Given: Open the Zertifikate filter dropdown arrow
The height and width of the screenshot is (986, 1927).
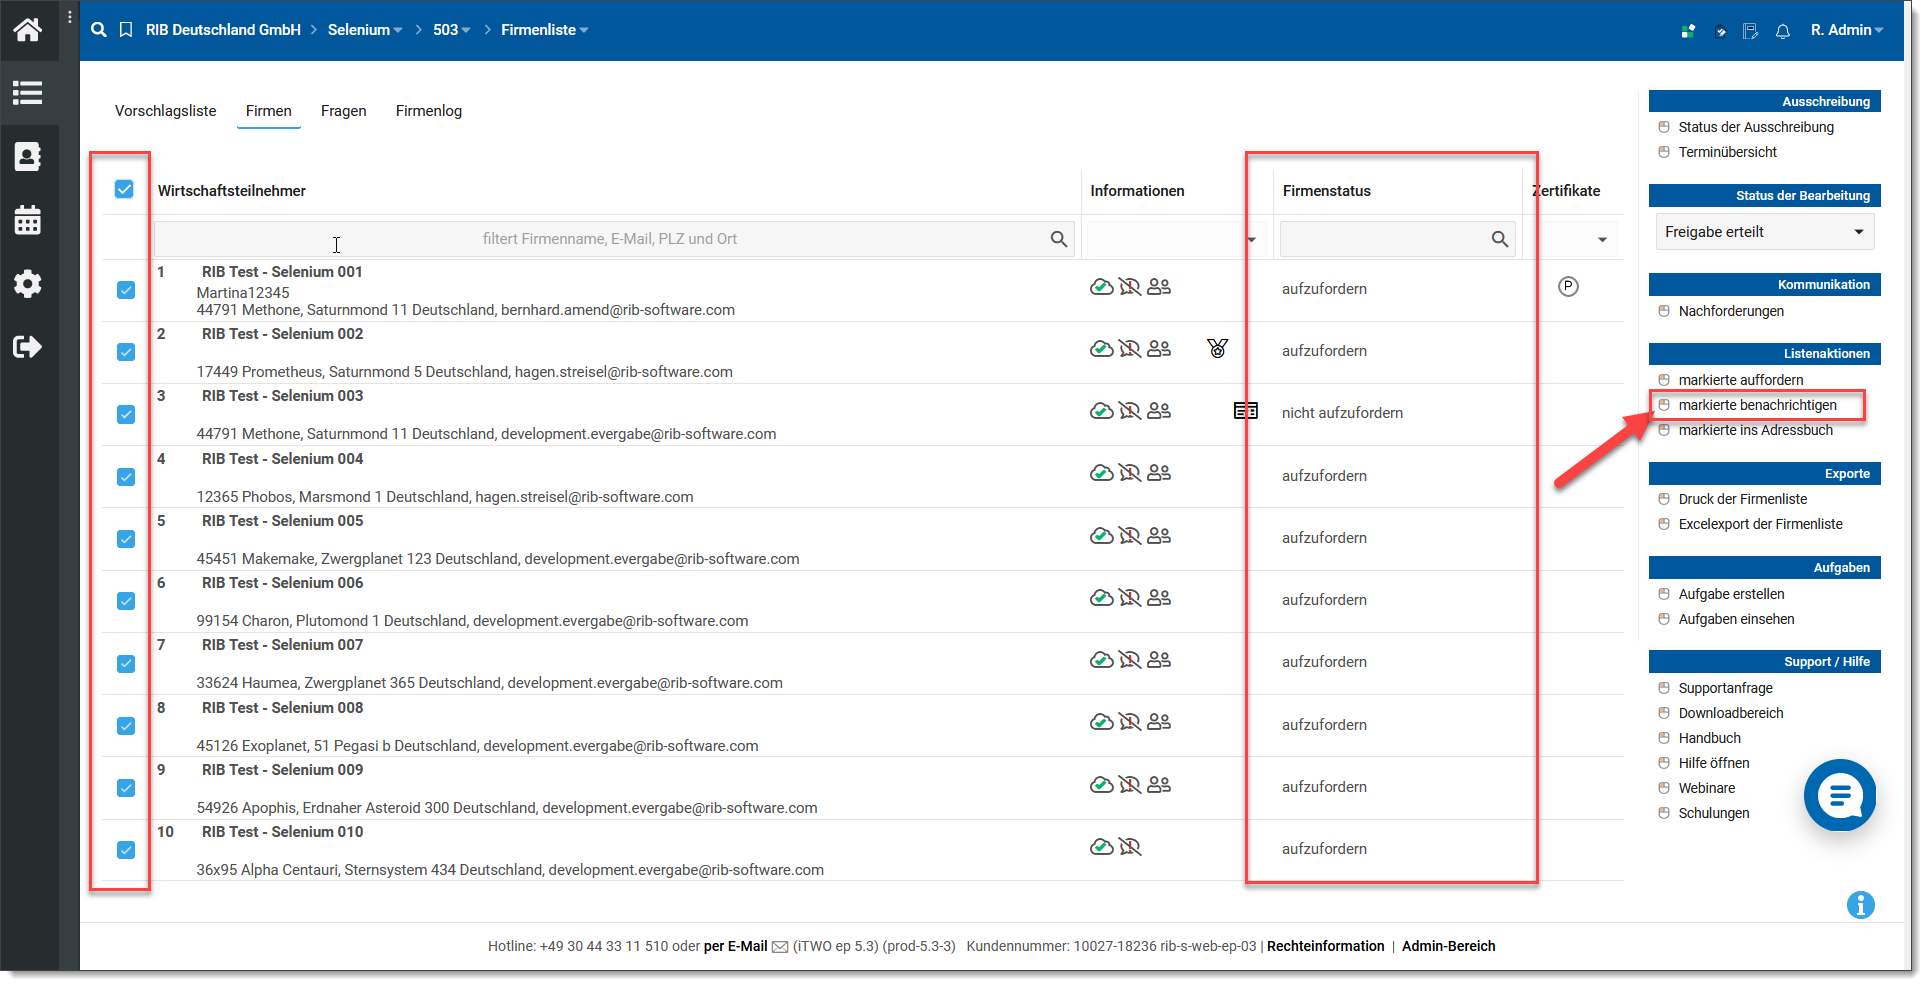Looking at the screenshot, I should pos(1602,240).
